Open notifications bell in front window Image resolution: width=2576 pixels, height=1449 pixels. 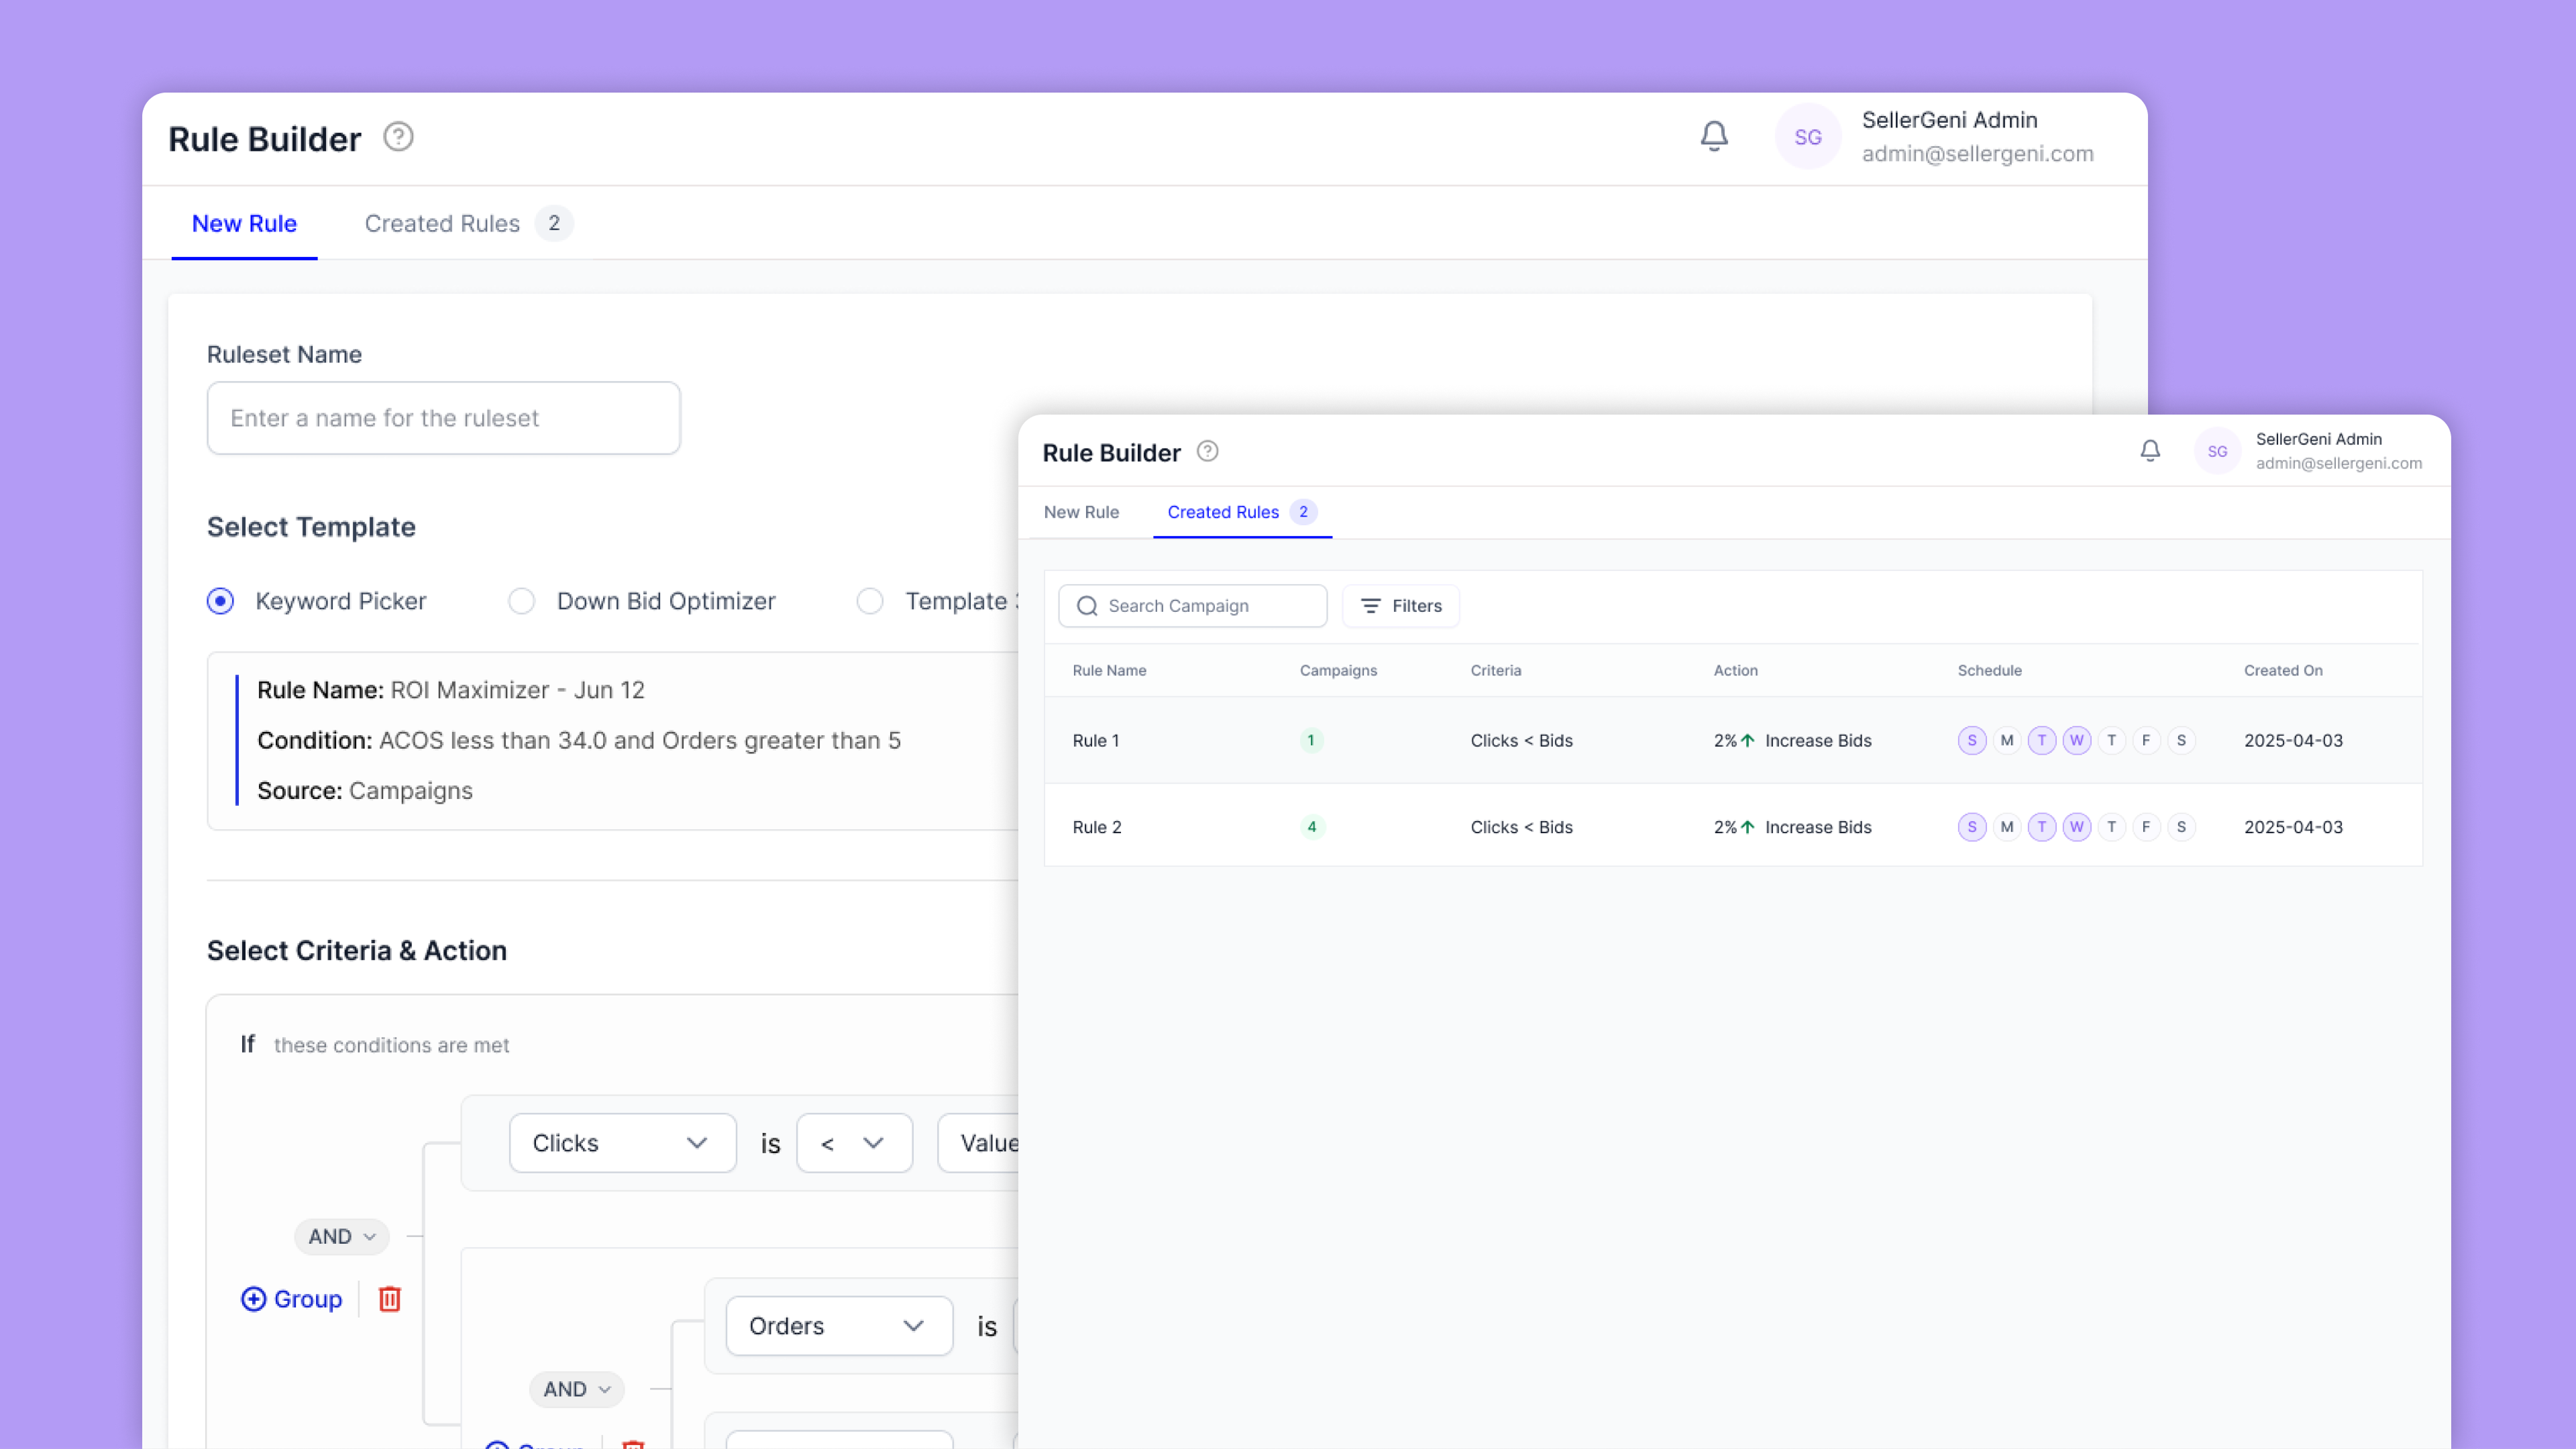pos(2150,451)
